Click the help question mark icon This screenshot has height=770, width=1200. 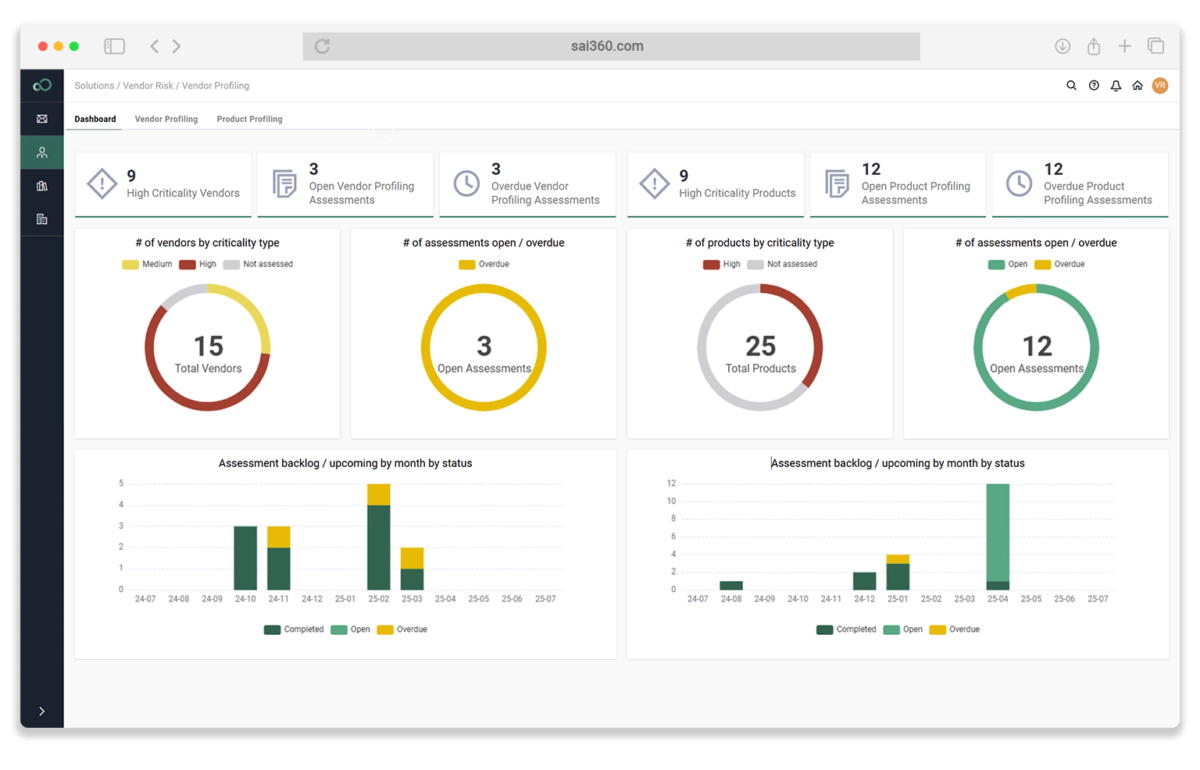coord(1093,85)
